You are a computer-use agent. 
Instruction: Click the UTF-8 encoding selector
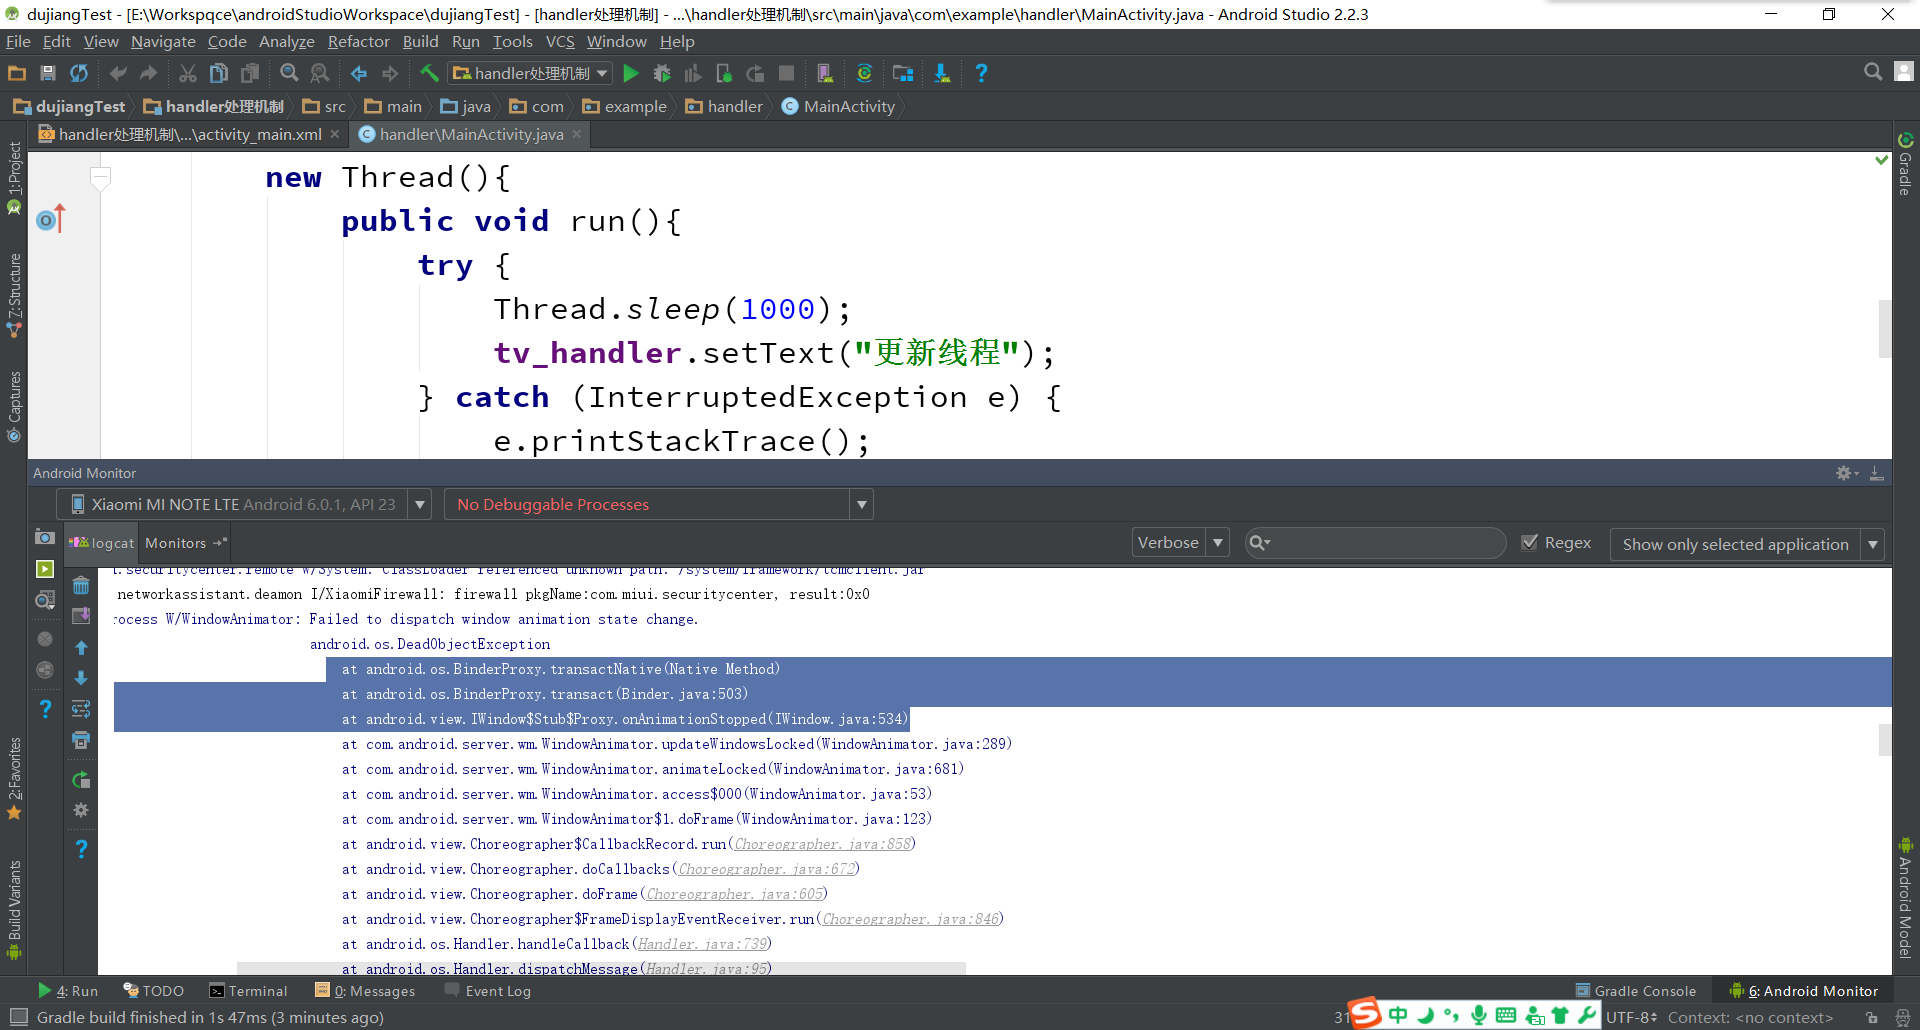(x=1632, y=1017)
